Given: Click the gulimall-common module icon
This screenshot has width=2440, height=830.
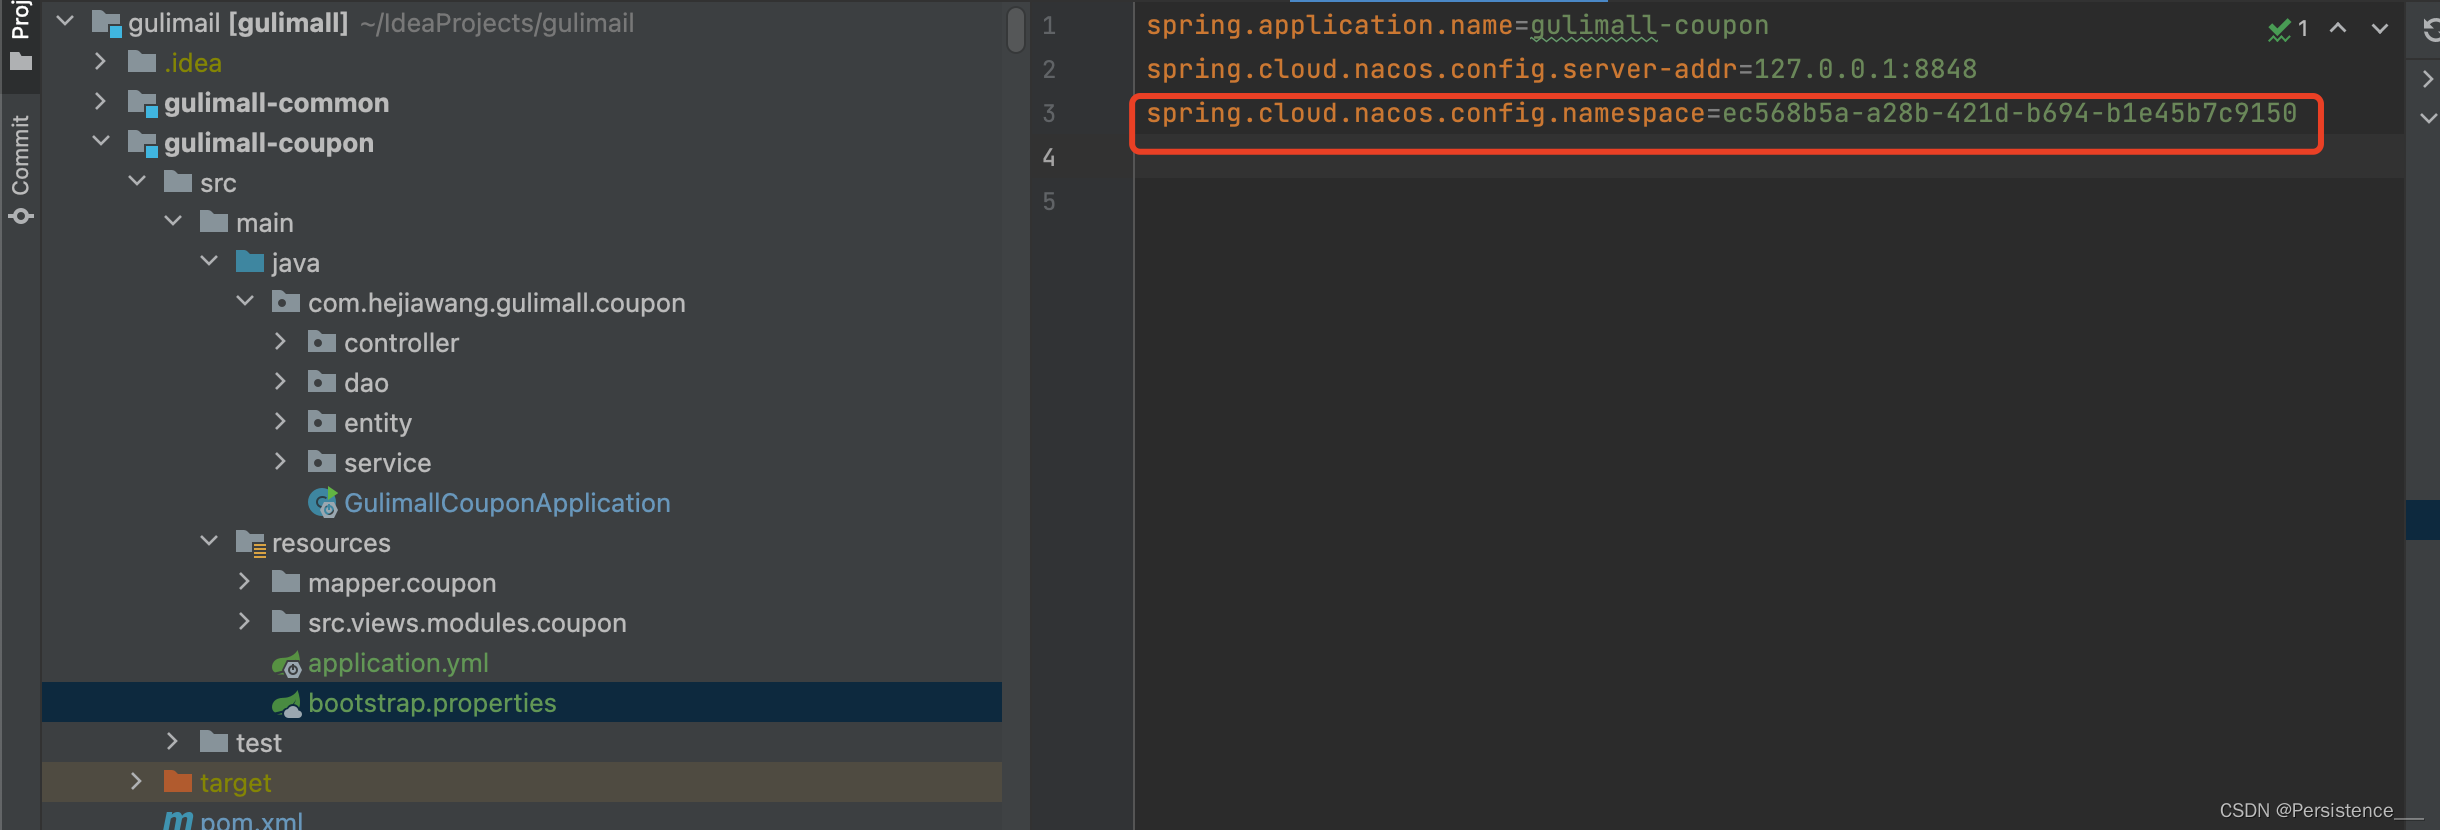Looking at the screenshot, I should tap(142, 103).
